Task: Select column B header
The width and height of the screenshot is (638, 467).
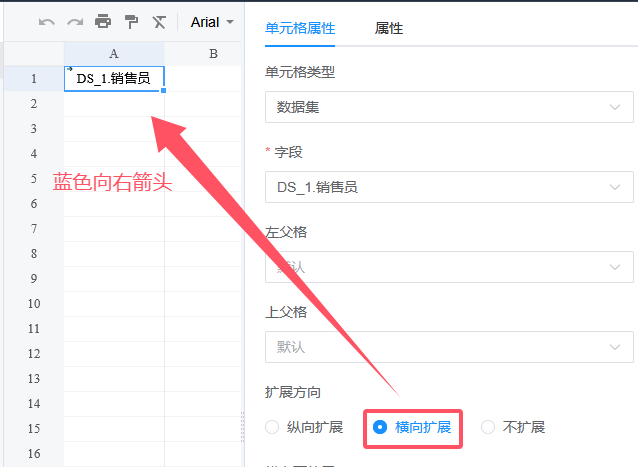Action: coord(212,54)
